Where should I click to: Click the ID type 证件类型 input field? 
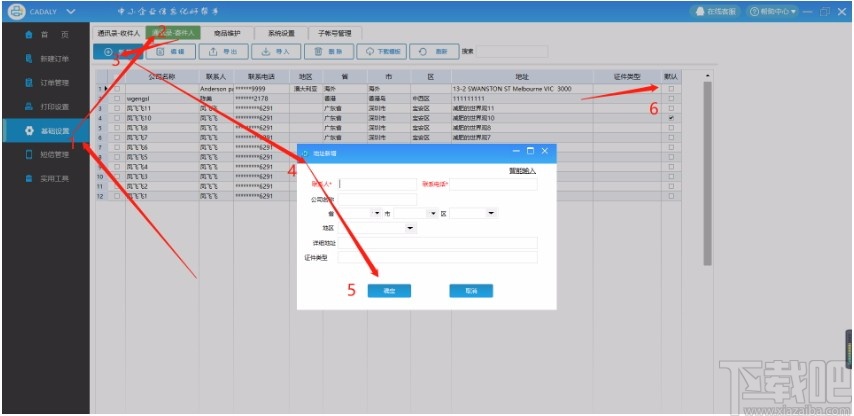tap(437, 257)
